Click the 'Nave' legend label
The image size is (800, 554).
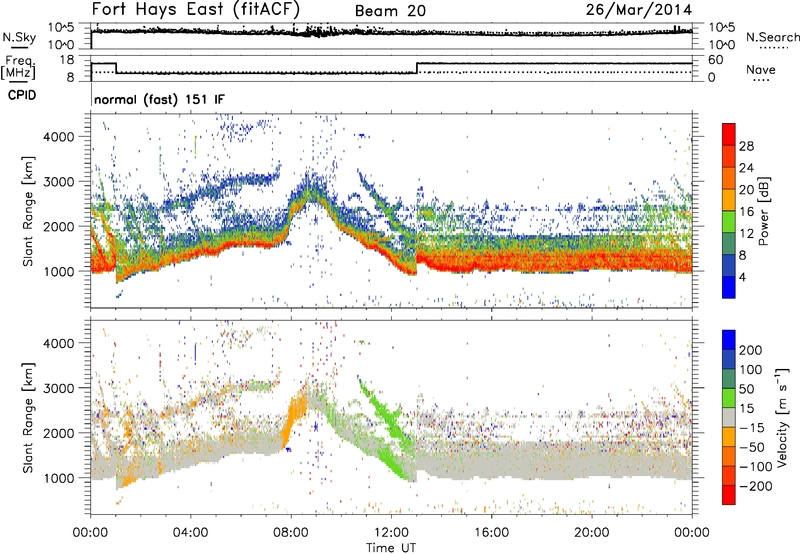761,69
